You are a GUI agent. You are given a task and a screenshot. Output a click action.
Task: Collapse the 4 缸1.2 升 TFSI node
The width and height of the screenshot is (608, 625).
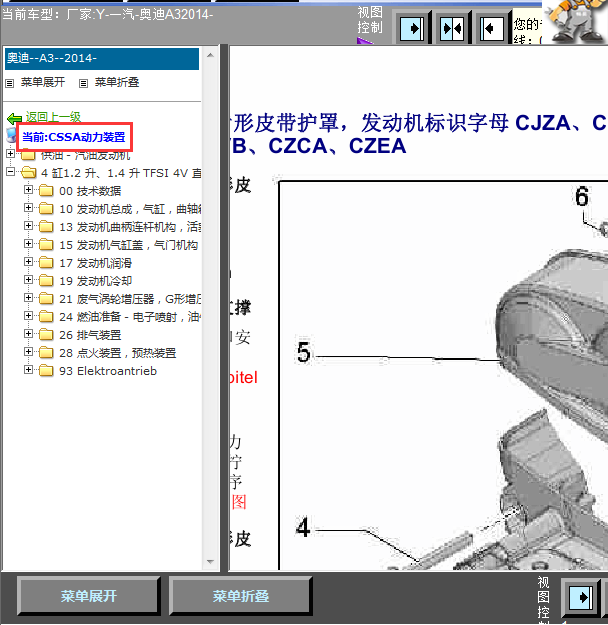(x=10, y=172)
